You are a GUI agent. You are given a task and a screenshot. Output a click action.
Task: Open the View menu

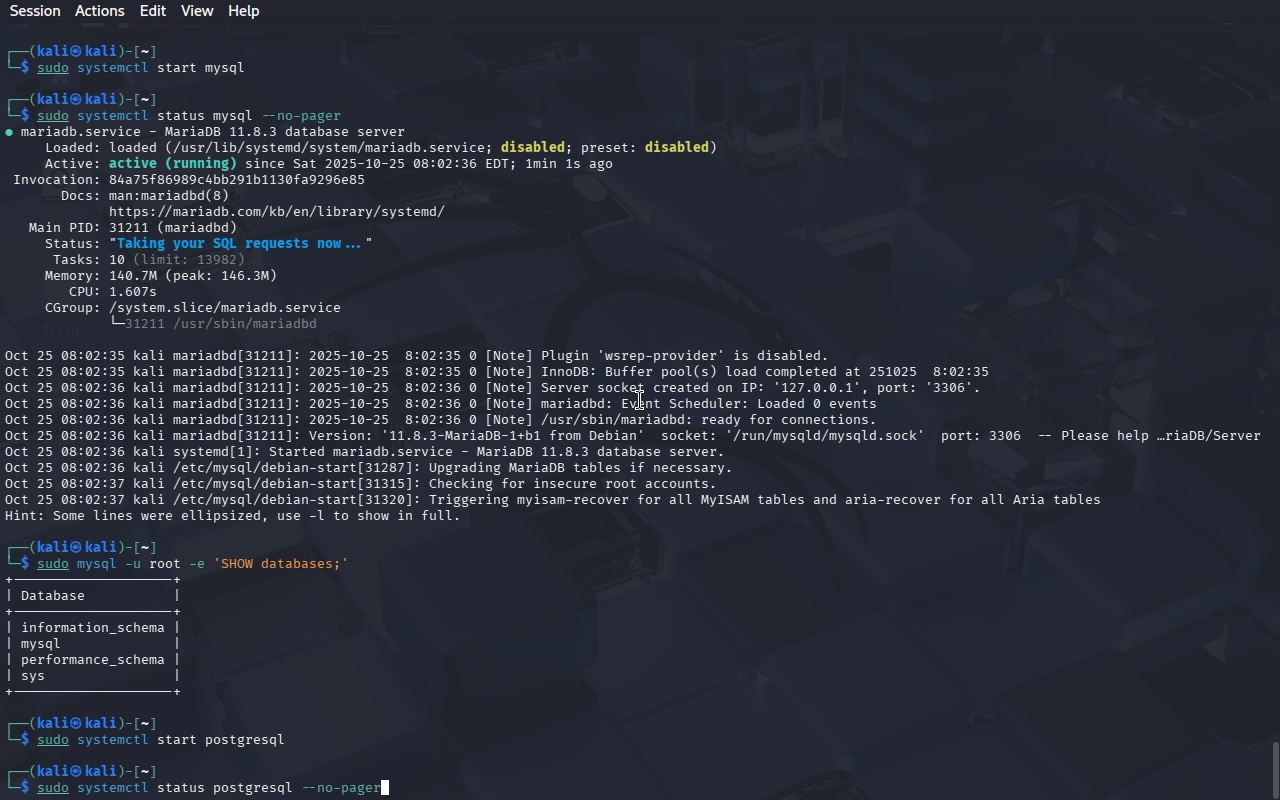197,11
